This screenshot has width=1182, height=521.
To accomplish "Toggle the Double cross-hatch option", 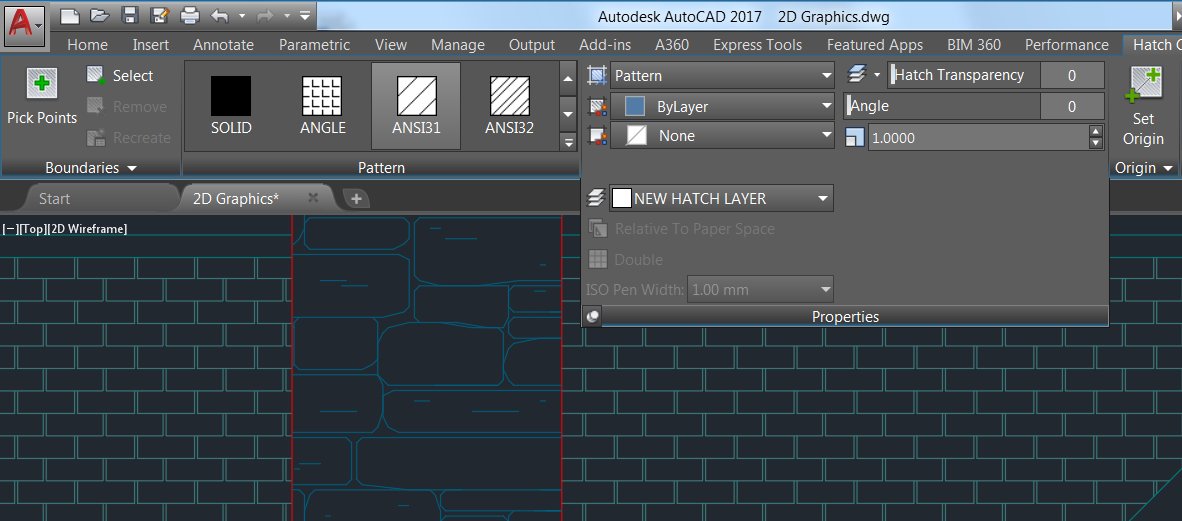I will coord(626,259).
